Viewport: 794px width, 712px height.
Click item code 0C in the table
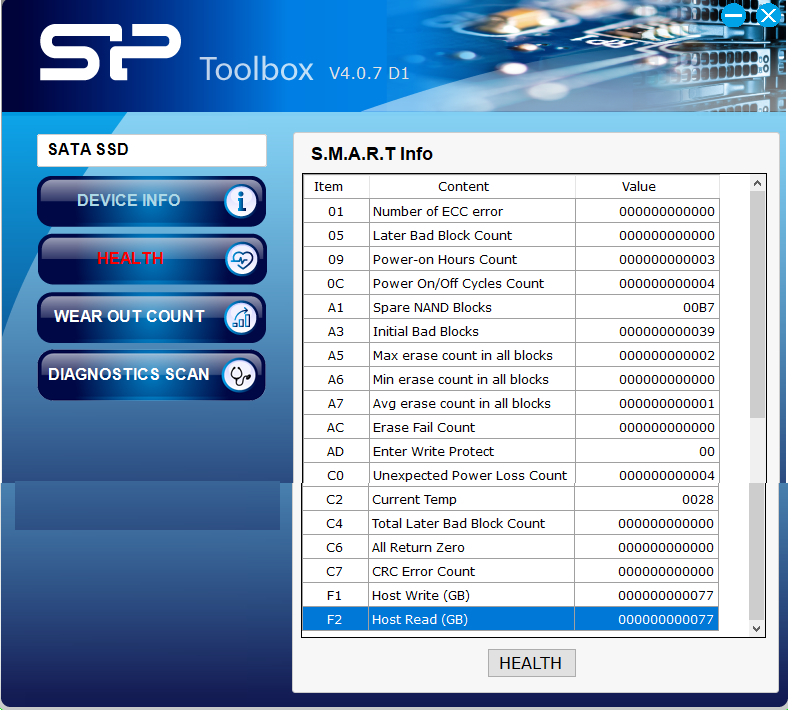336,284
